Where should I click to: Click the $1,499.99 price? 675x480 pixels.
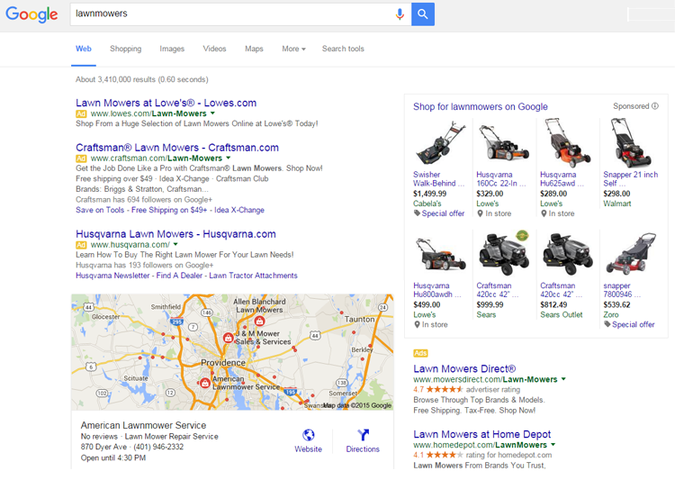(430, 194)
